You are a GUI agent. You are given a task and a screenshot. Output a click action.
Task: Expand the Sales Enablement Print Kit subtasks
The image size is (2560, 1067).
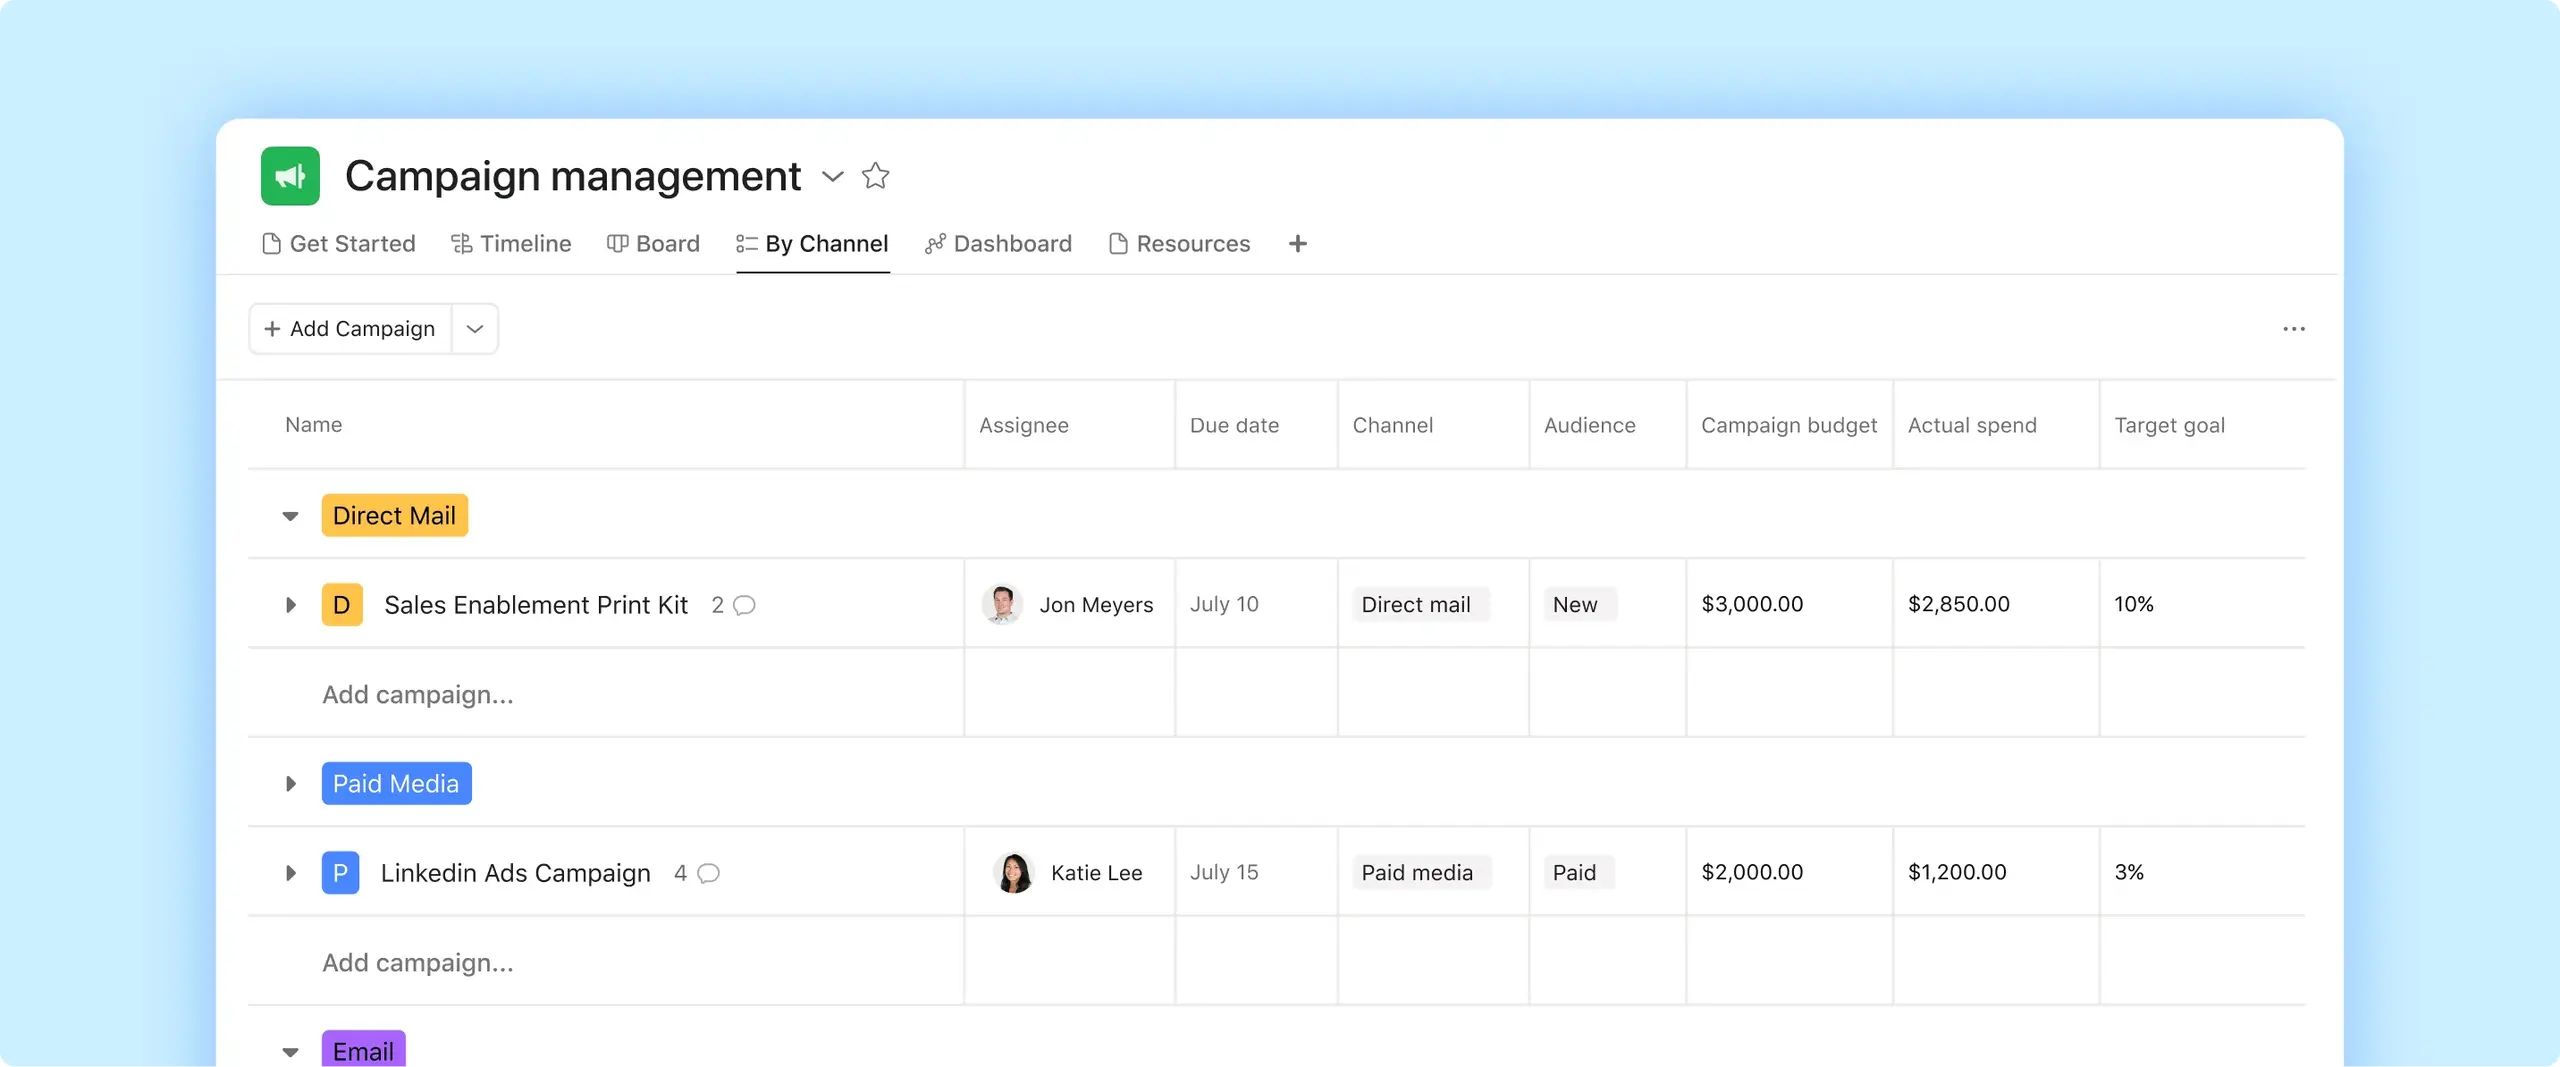tap(290, 605)
